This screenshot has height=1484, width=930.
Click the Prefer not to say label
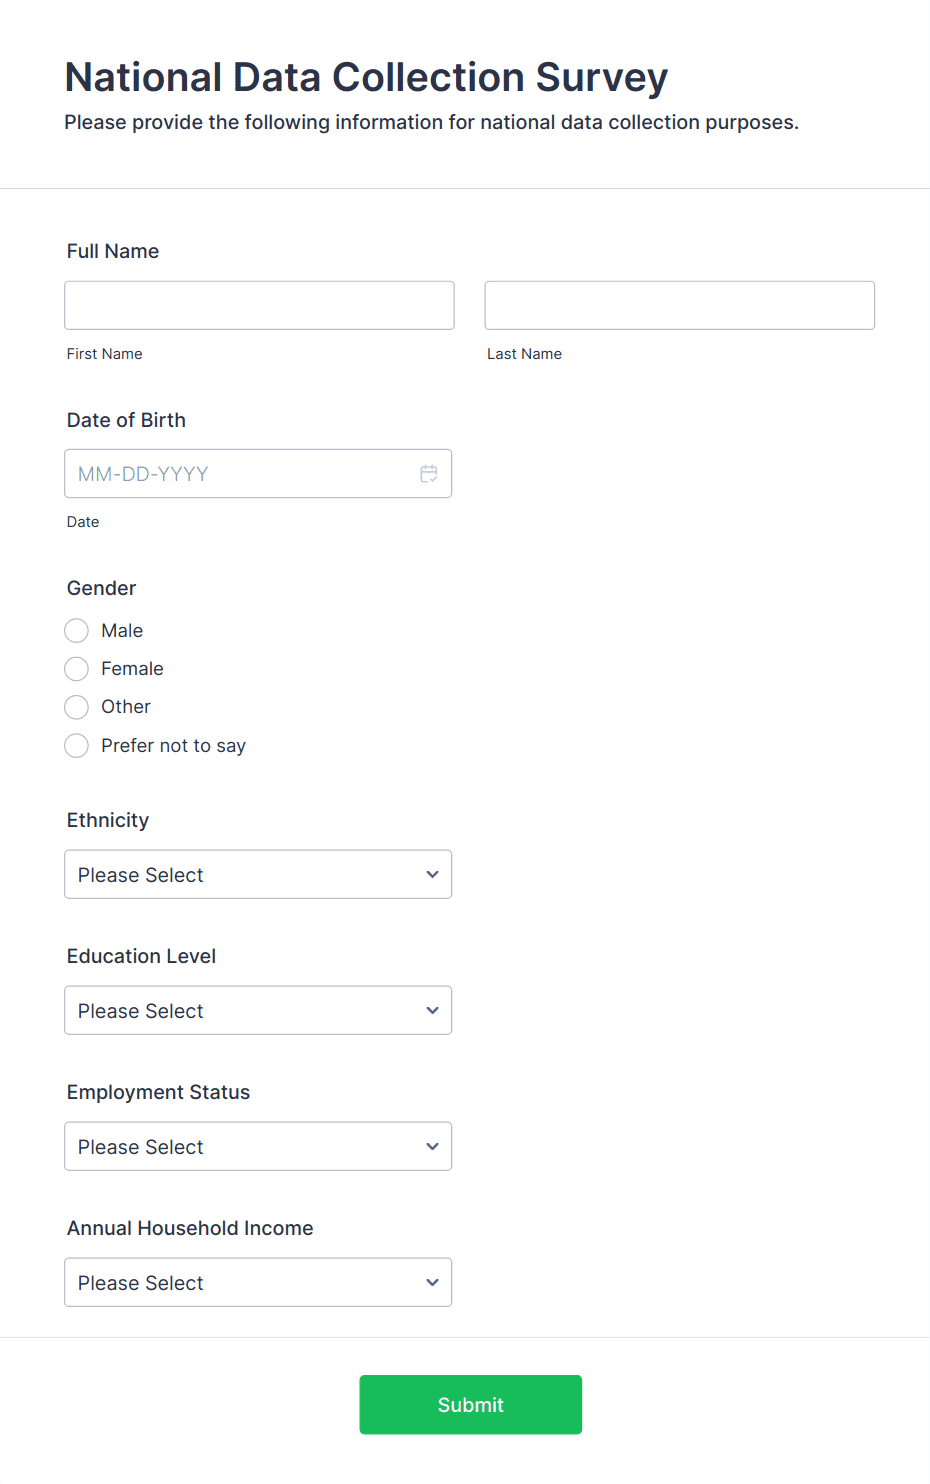[x=173, y=746]
